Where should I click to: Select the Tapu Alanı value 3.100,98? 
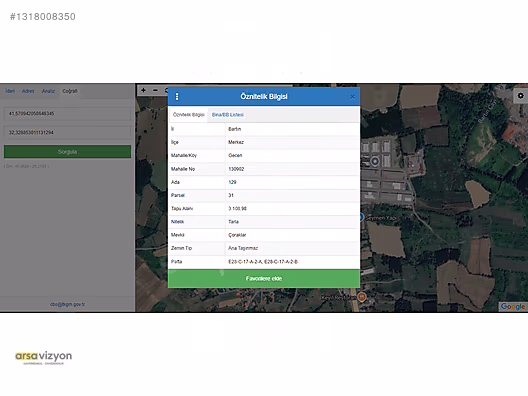coord(237,209)
